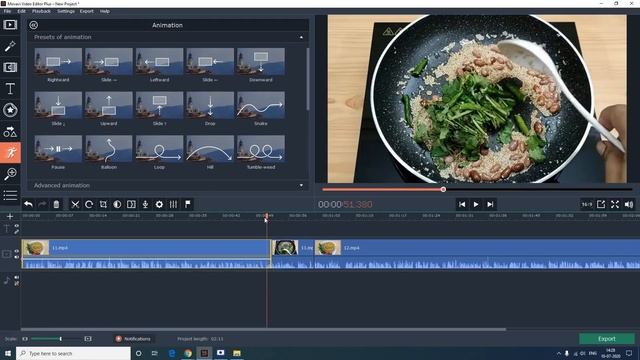This screenshot has width=640, height=360.
Task: Select the Snake animation preset
Action: [261, 109]
